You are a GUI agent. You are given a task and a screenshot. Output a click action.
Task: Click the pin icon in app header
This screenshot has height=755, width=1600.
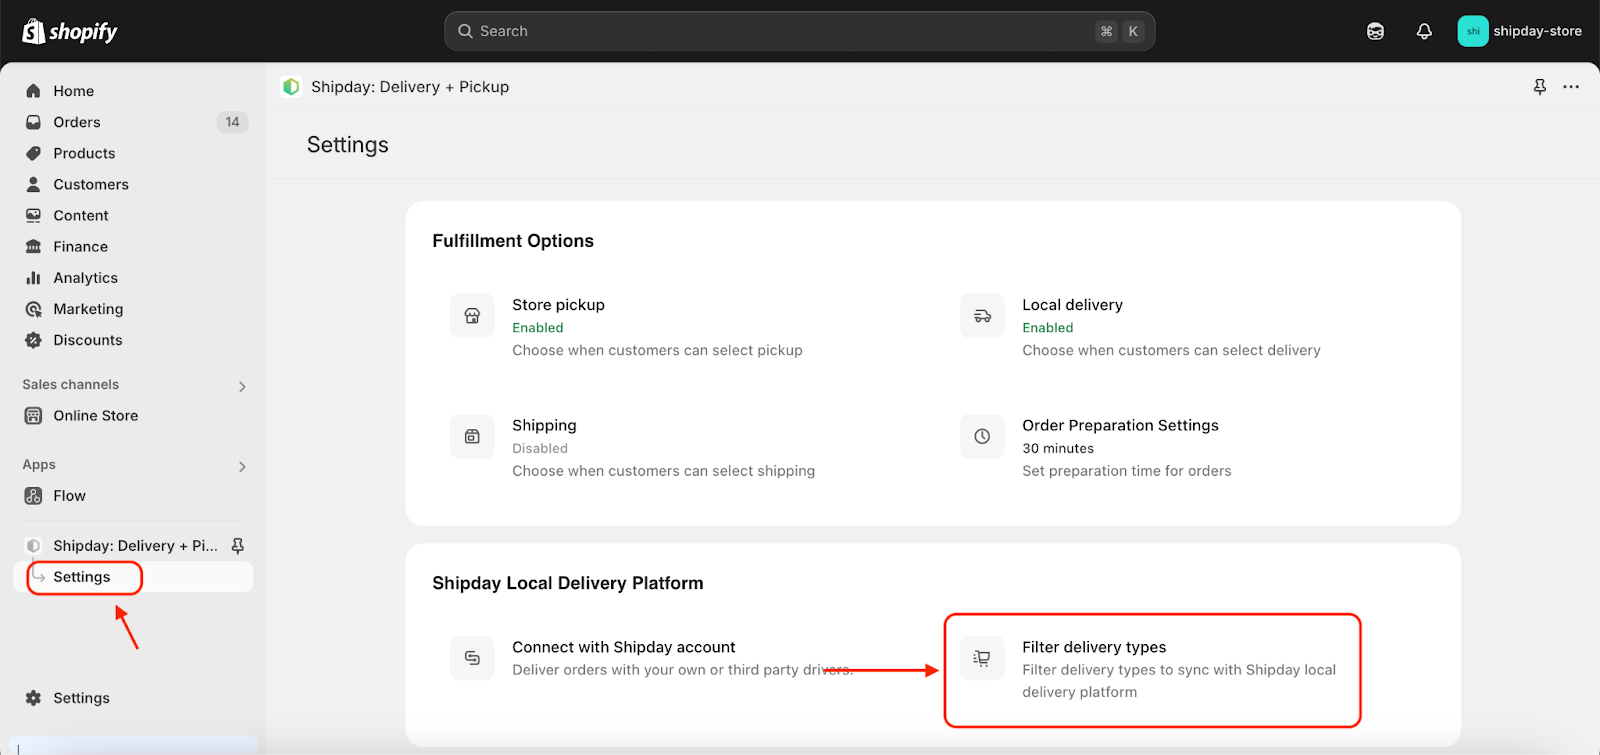pyautogui.click(x=1540, y=87)
